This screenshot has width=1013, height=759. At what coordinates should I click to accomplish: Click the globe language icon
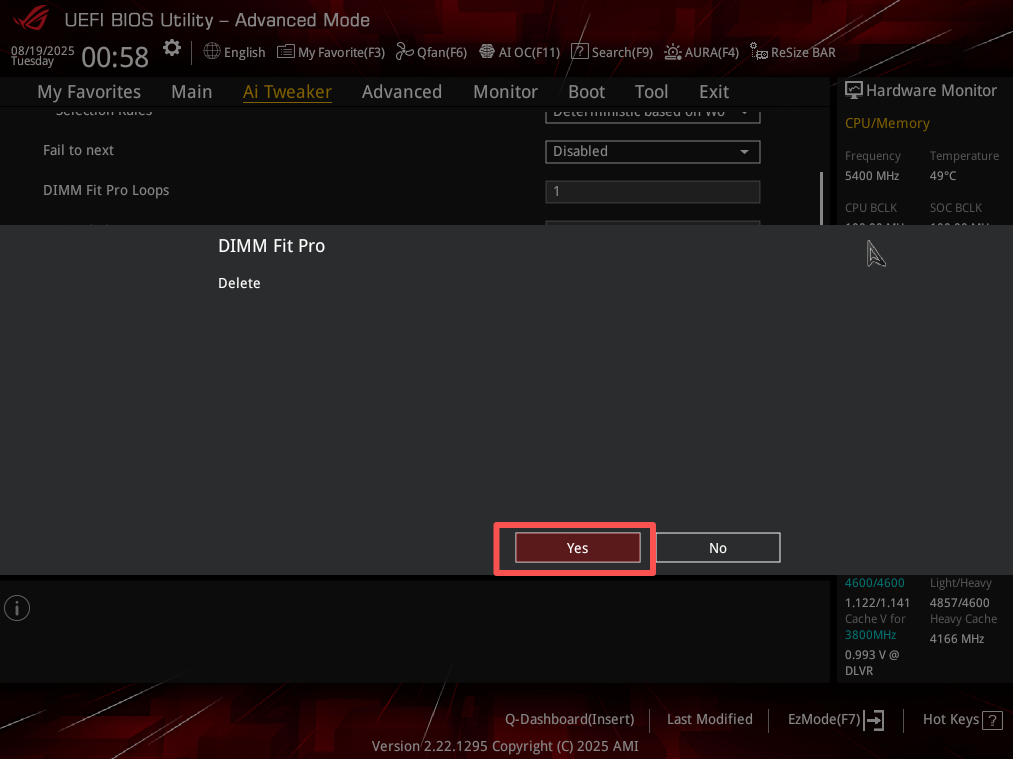click(x=212, y=51)
